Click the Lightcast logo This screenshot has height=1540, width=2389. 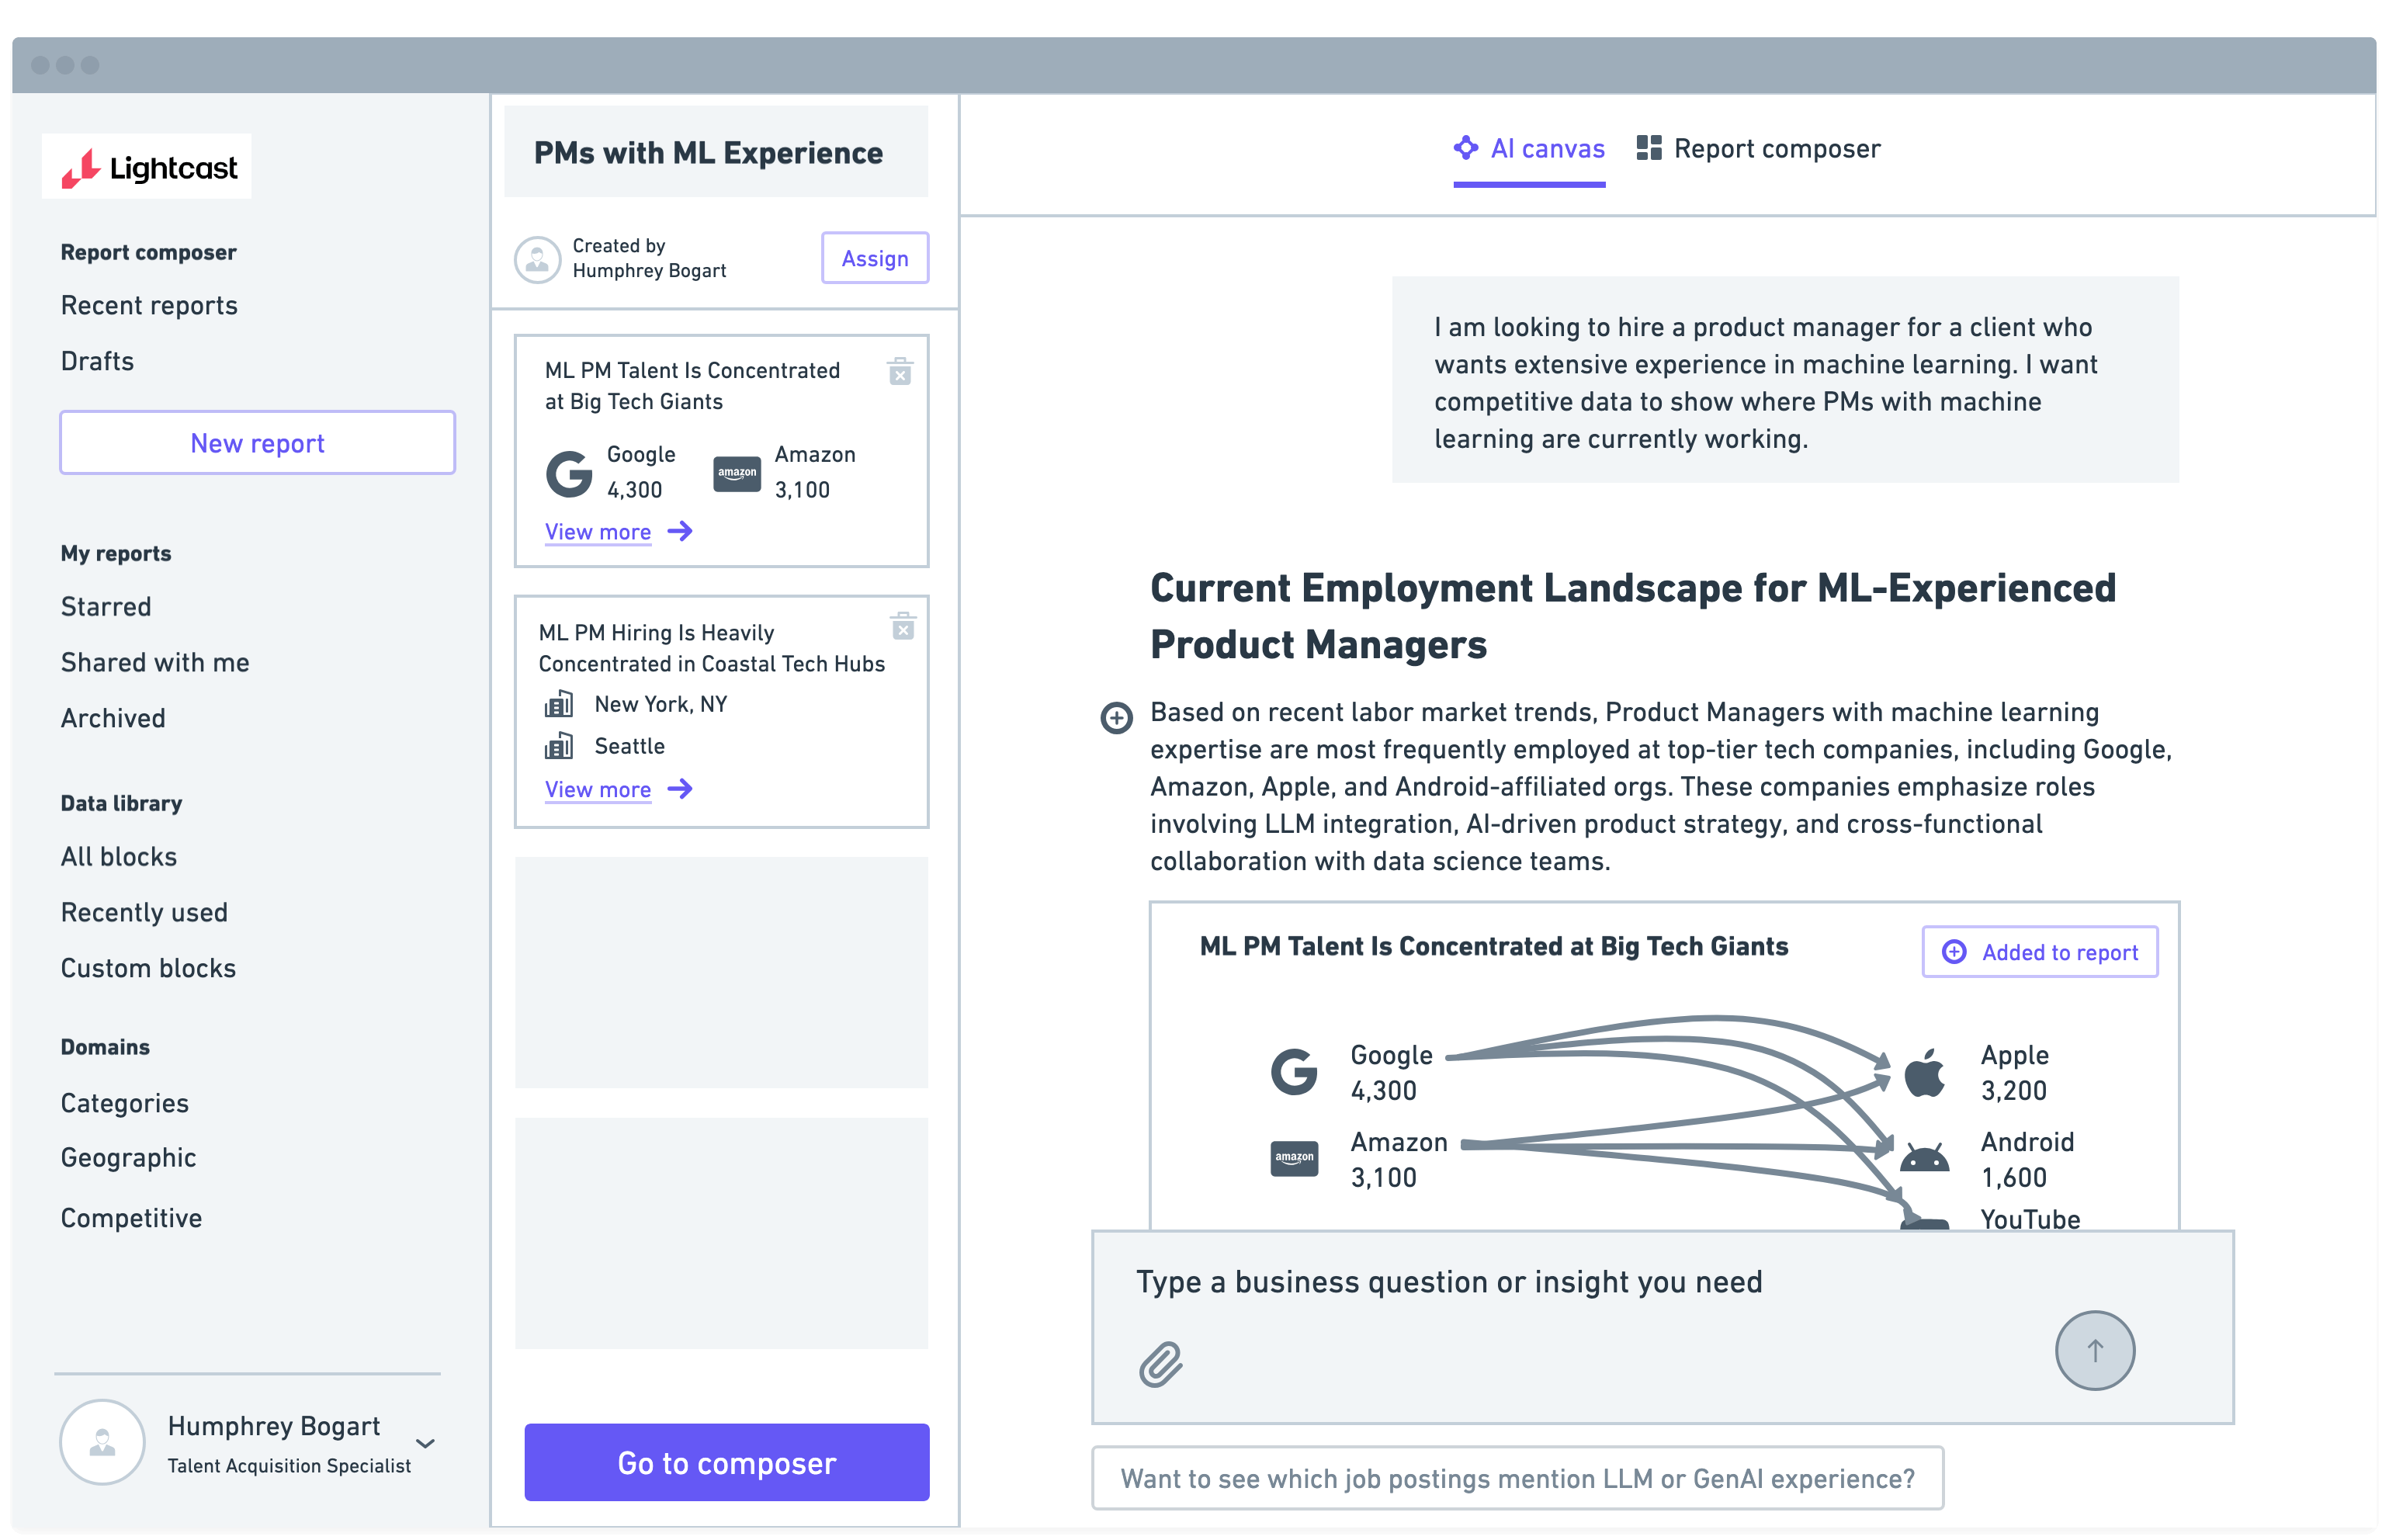click(148, 167)
